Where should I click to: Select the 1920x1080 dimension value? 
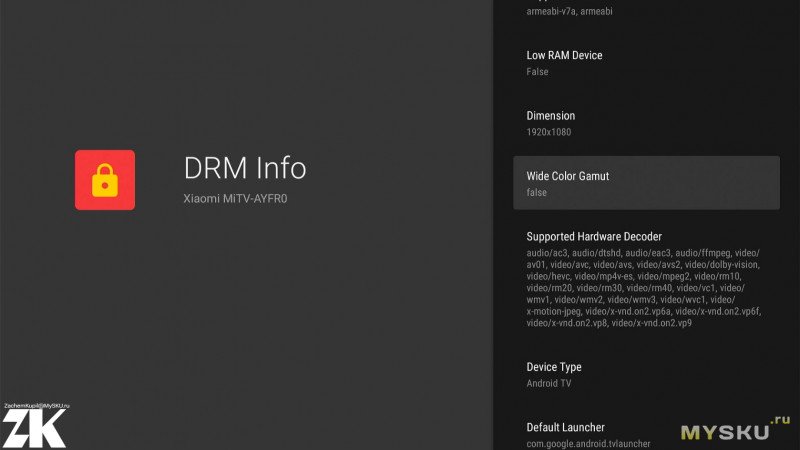tap(548, 132)
